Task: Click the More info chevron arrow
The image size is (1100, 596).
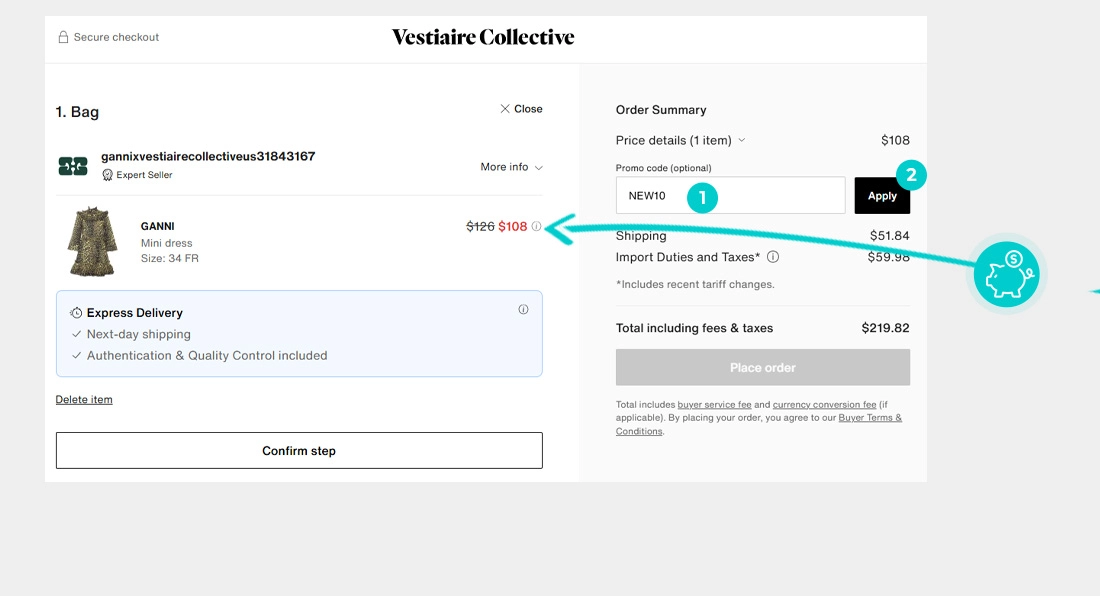Action: (539, 168)
